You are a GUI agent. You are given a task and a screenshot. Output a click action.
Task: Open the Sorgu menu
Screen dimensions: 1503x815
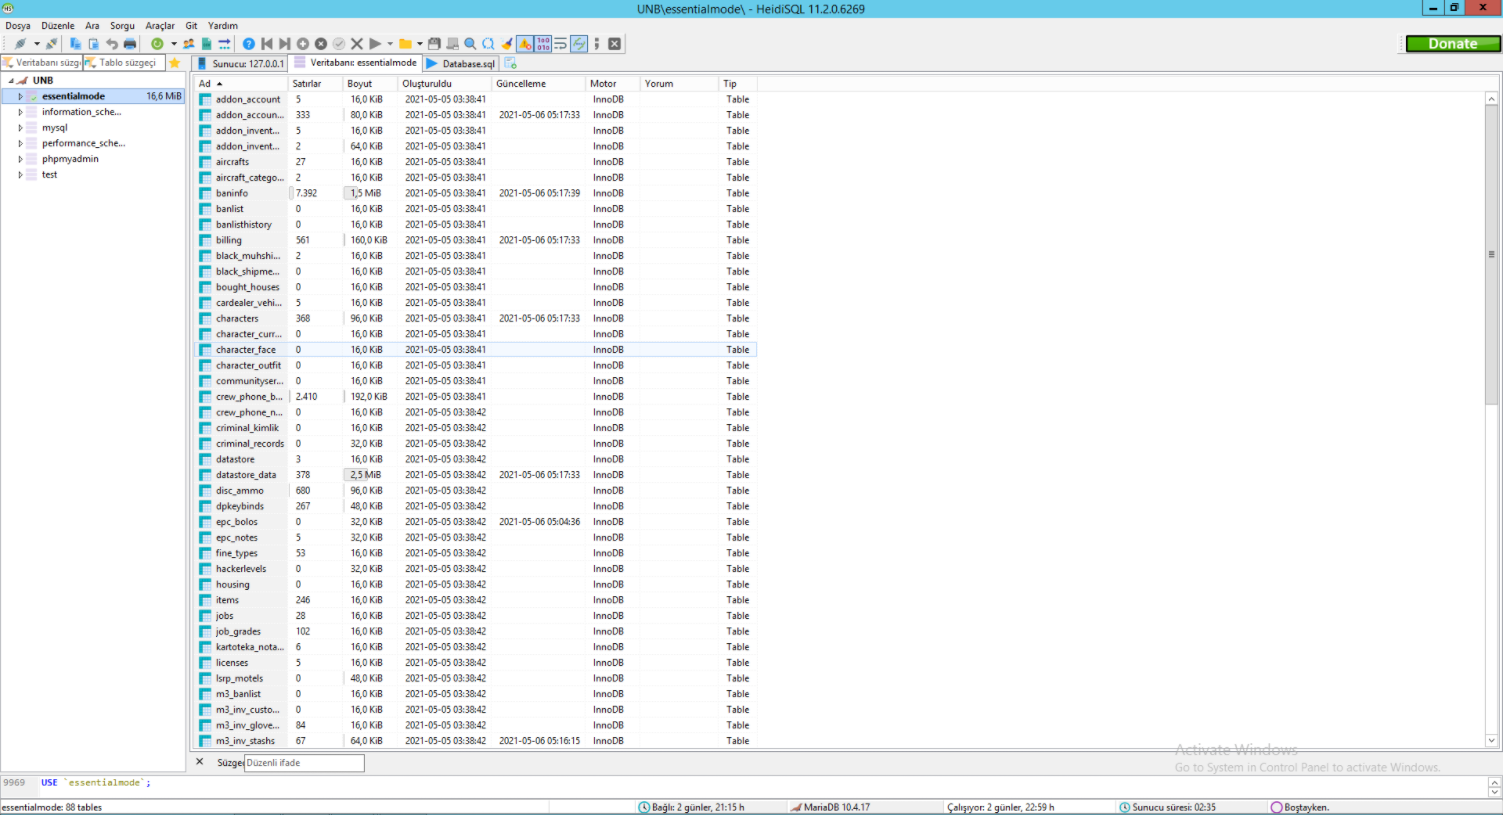pyautogui.click(x=122, y=26)
